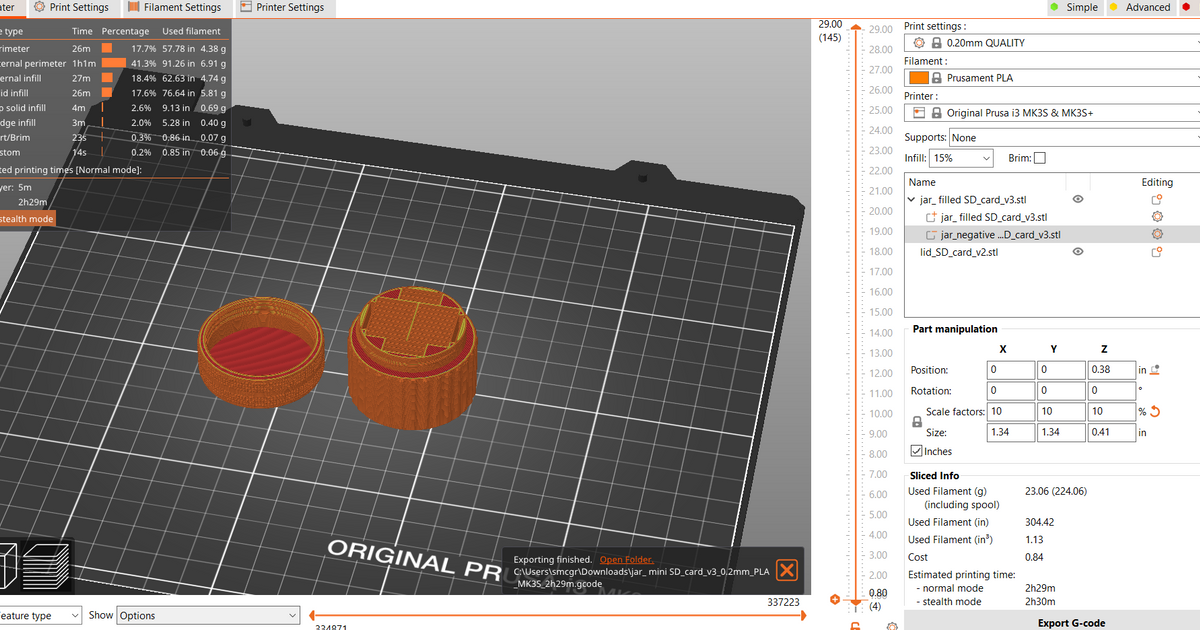Reset scale with the orange undo arrow
Image resolution: width=1200 pixels, height=630 pixels.
click(1154, 410)
